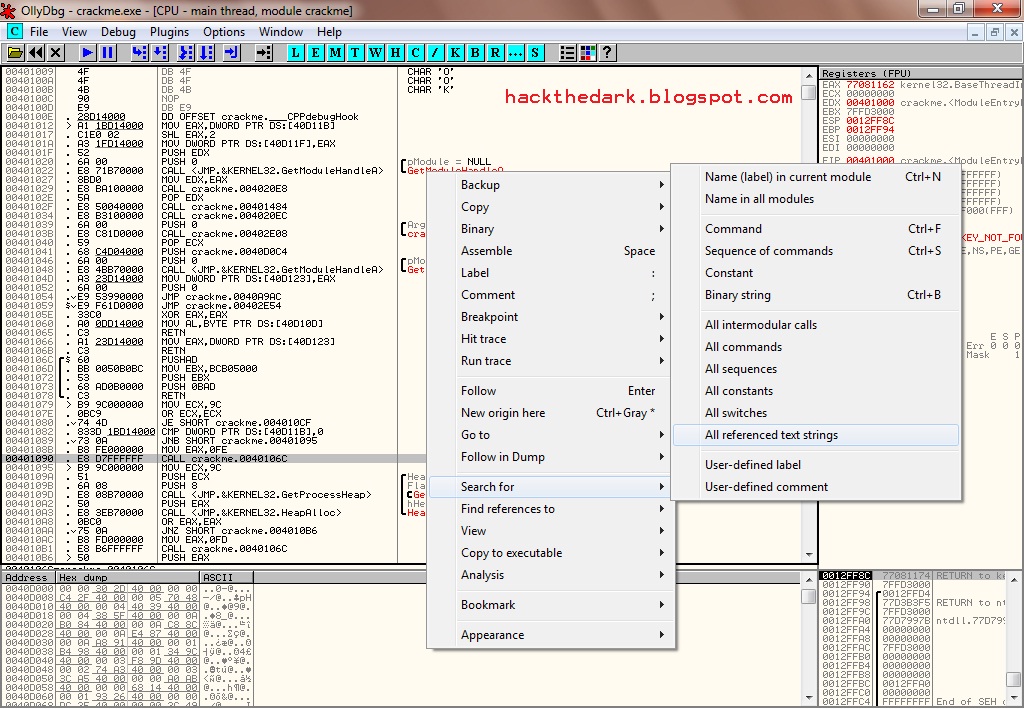Open Call stack with K button
The height and width of the screenshot is (709, 1024).
click(455, 53)
